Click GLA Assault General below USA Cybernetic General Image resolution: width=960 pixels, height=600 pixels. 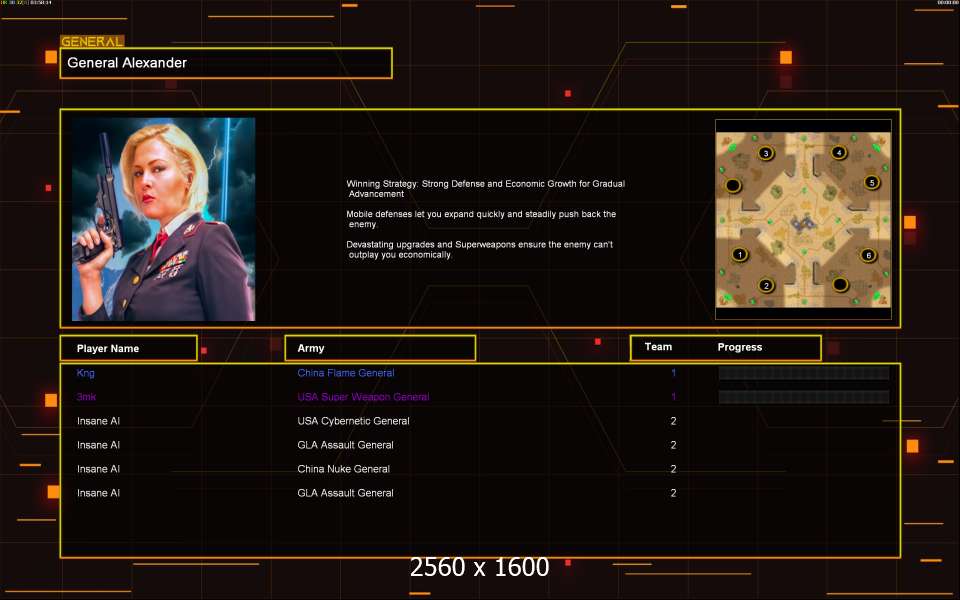tap(345, 445)
